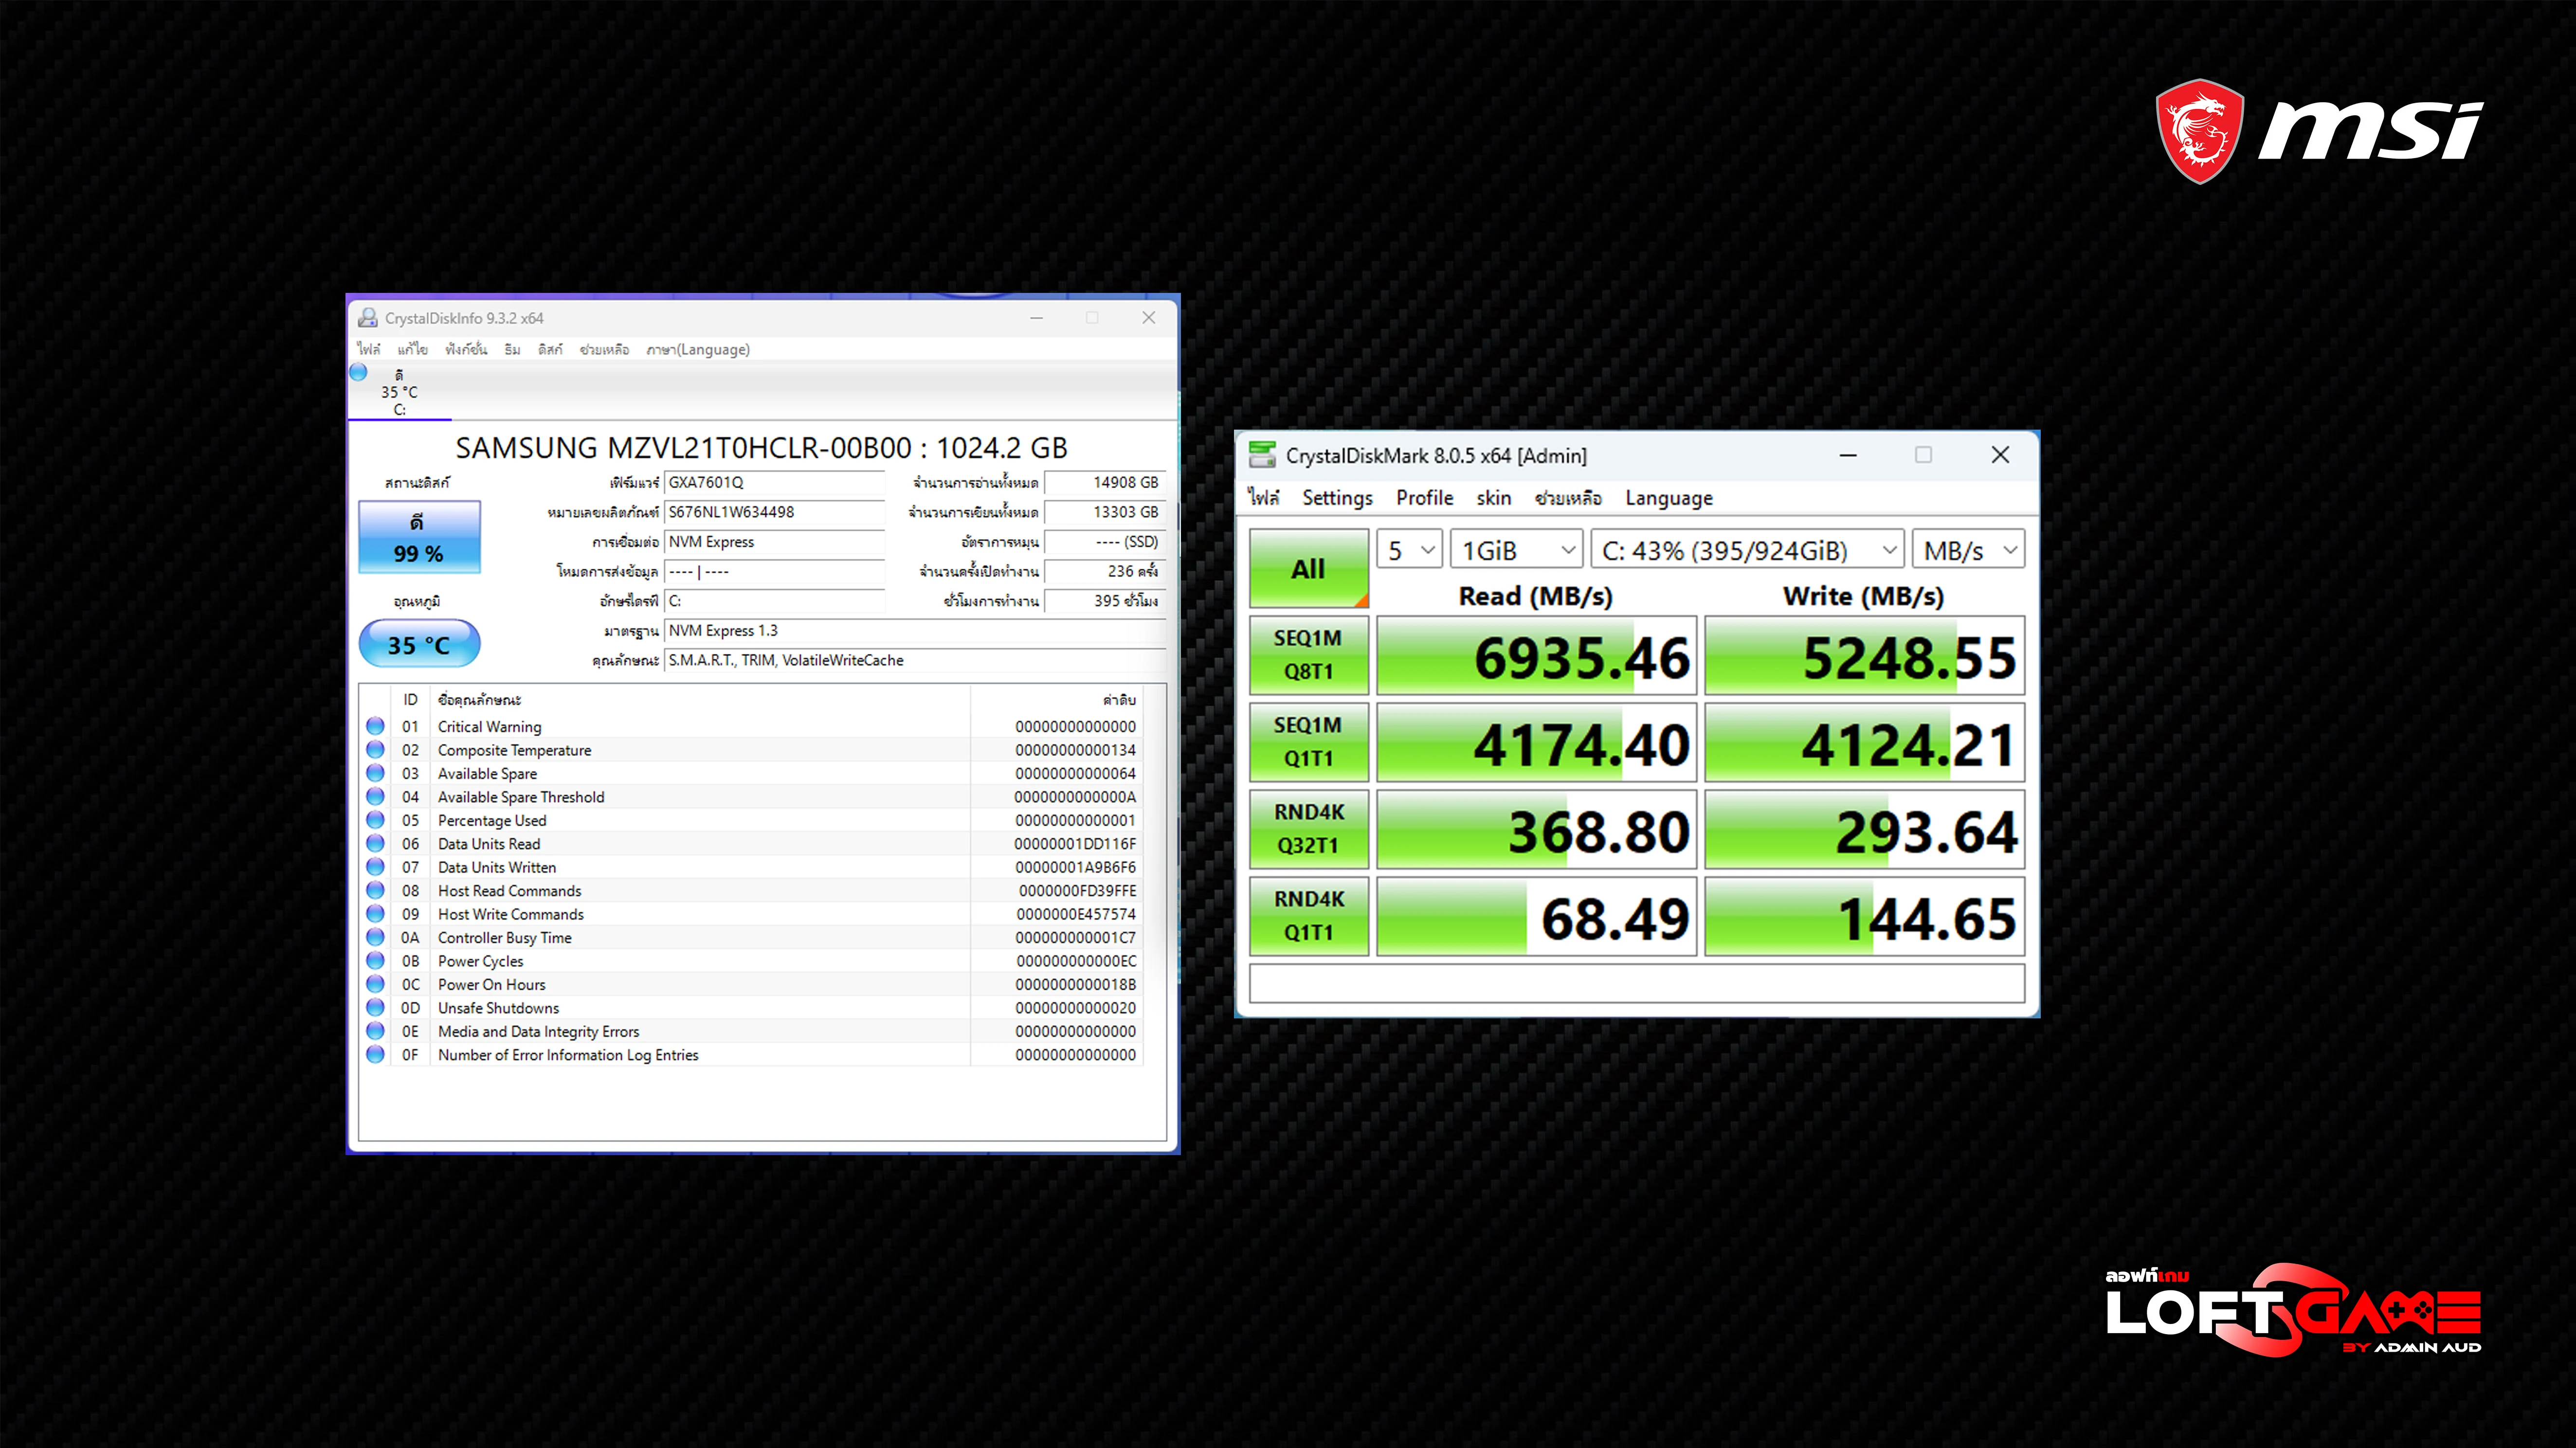Screen dimensions: 2576x1448
Task: Open the Settings menu in CrystalDiskMark
Action: [x=1337, y=498]
